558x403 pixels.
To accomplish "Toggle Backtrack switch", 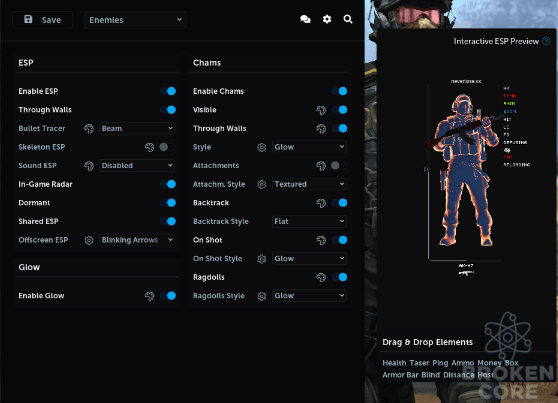I will point(339,203).
